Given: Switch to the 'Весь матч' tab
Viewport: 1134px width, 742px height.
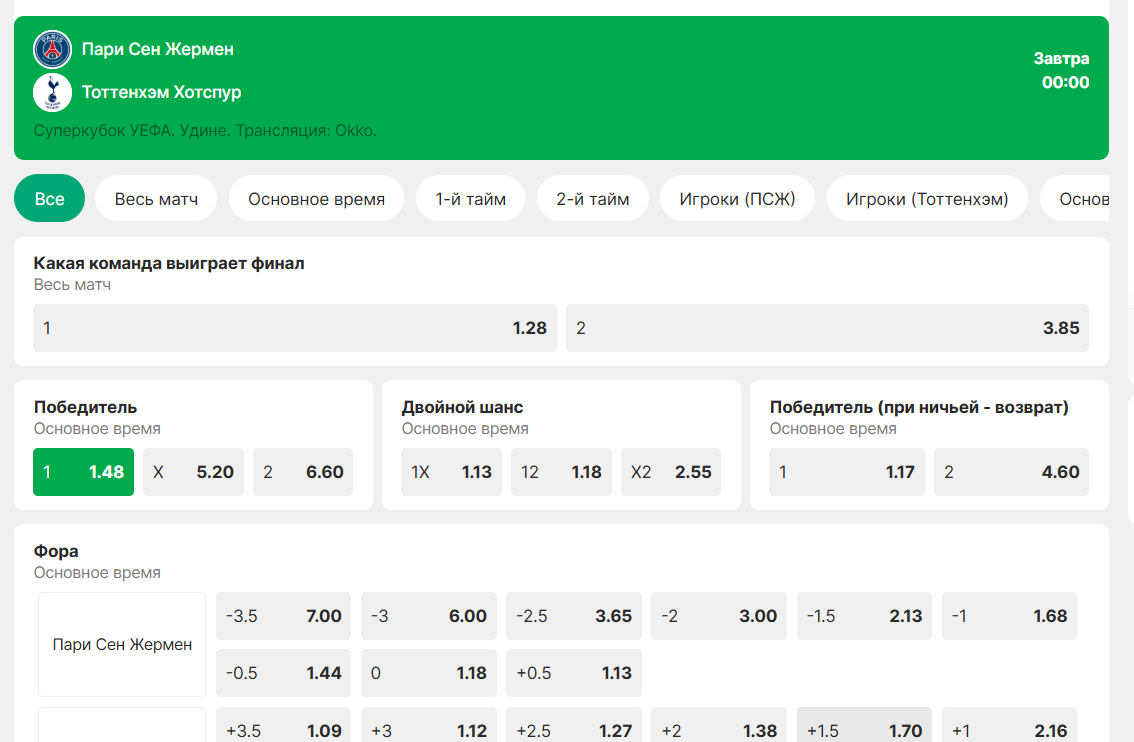Looking at the screenshot, I should click(156, 199).
